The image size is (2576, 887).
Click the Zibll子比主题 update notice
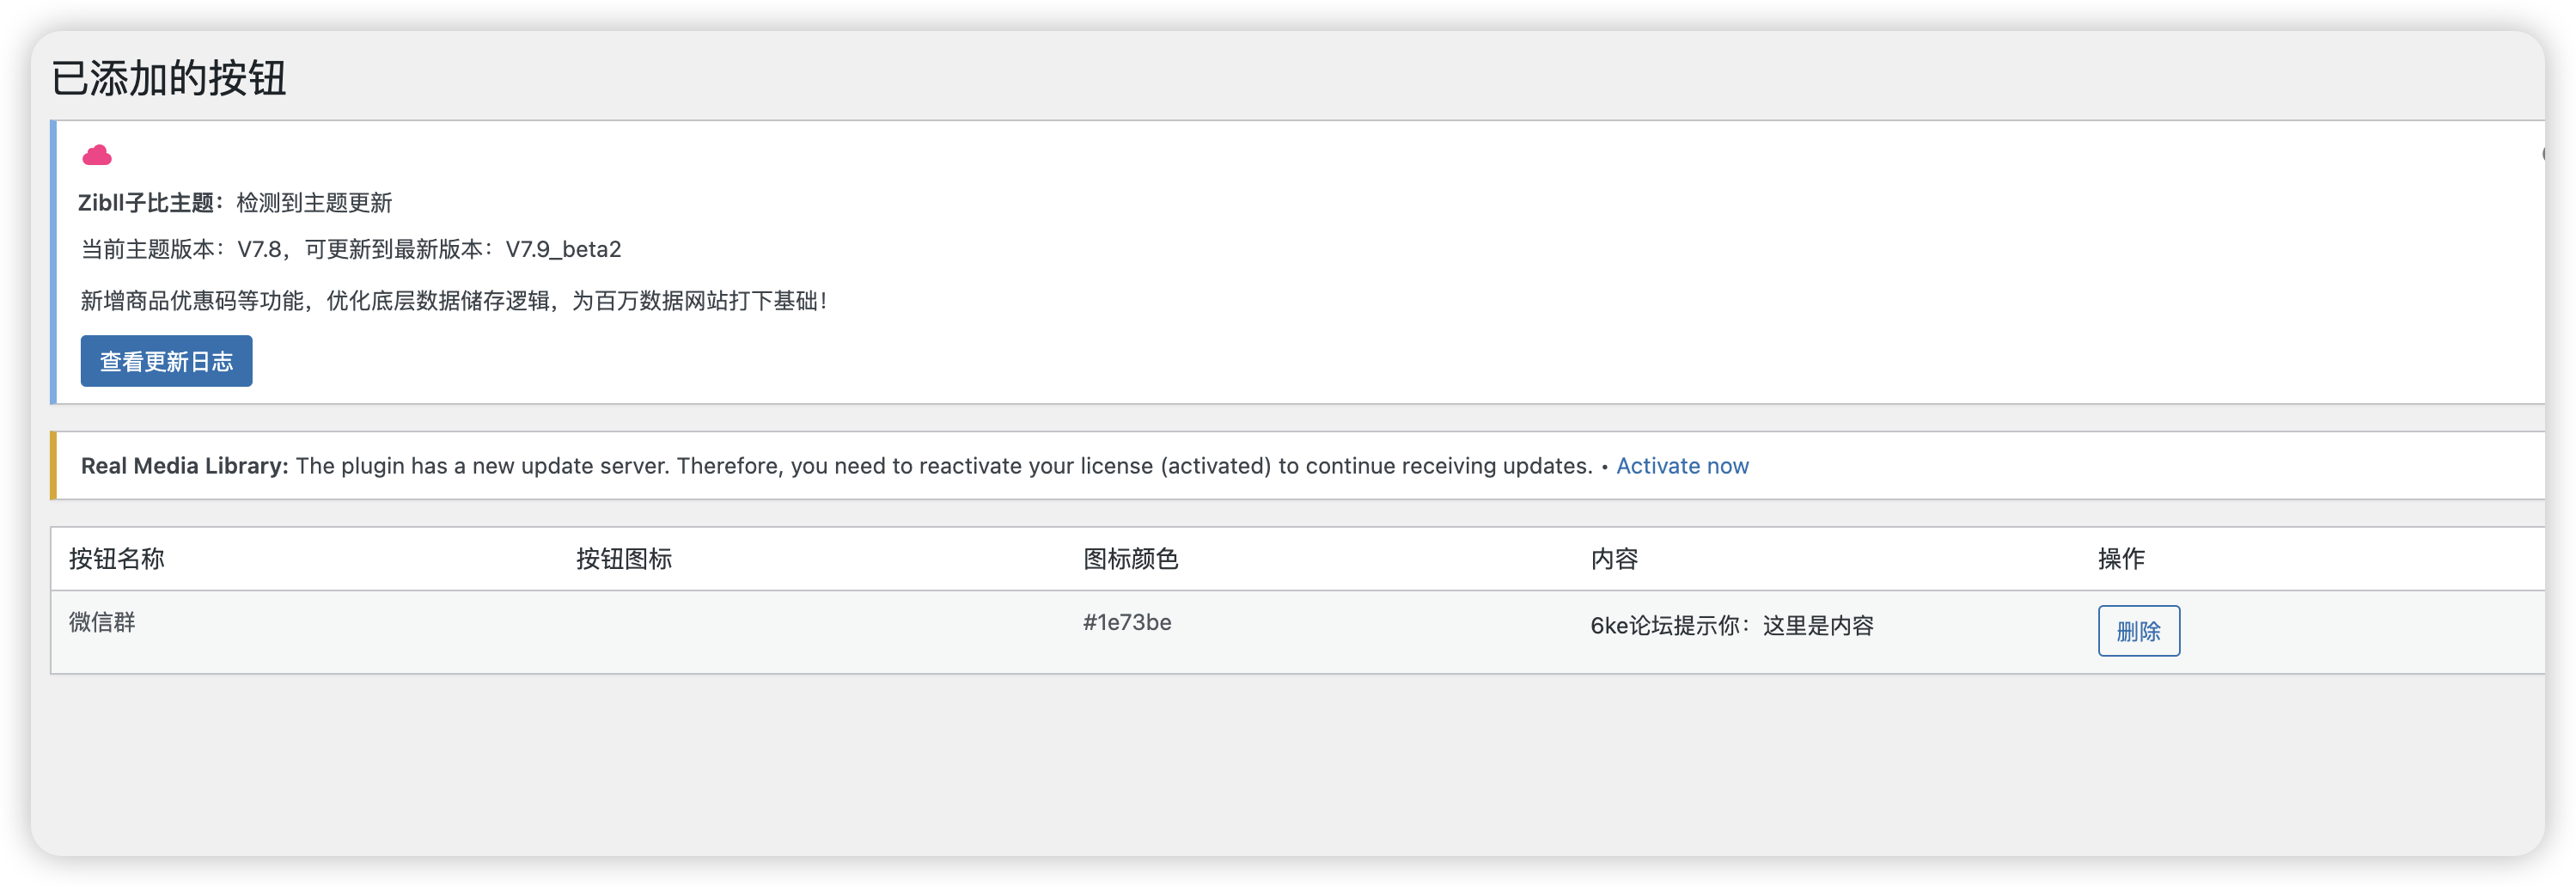(x=236, y=202)
